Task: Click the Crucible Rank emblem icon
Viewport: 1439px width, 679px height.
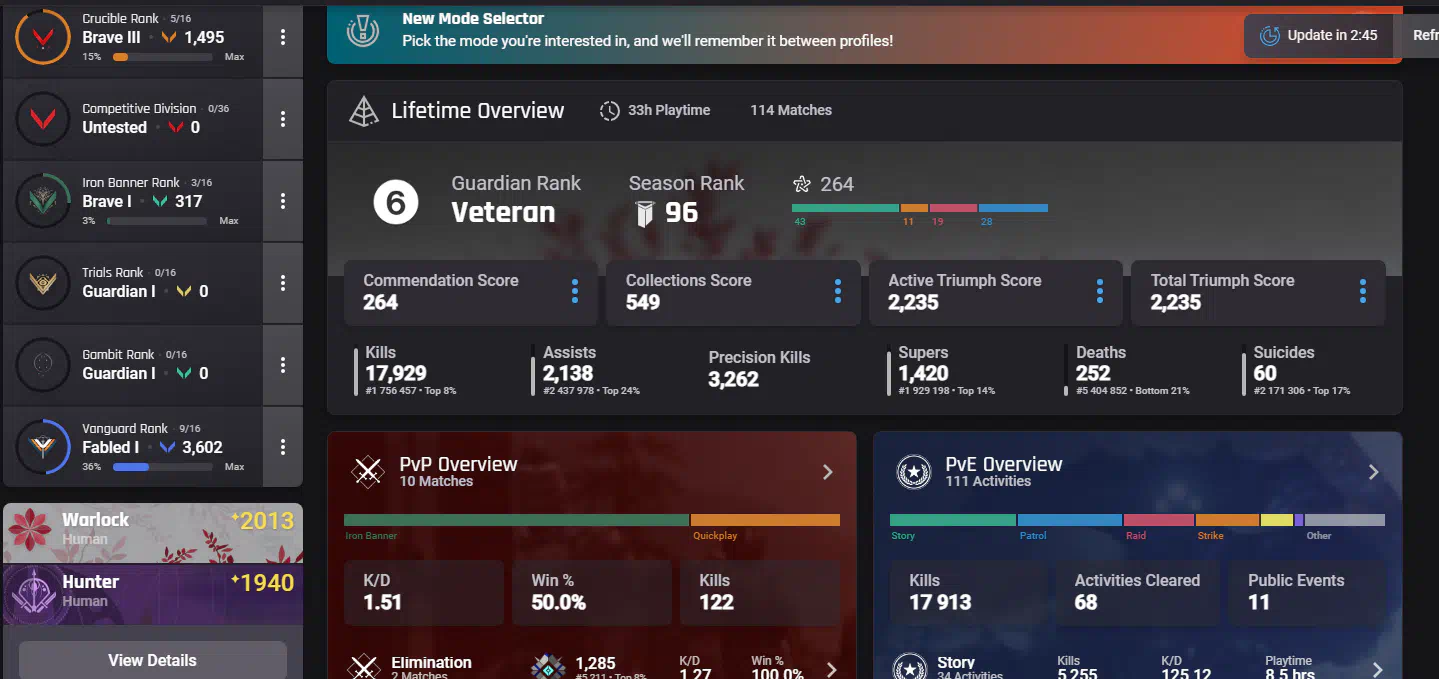Action: (x=43, y=37)
